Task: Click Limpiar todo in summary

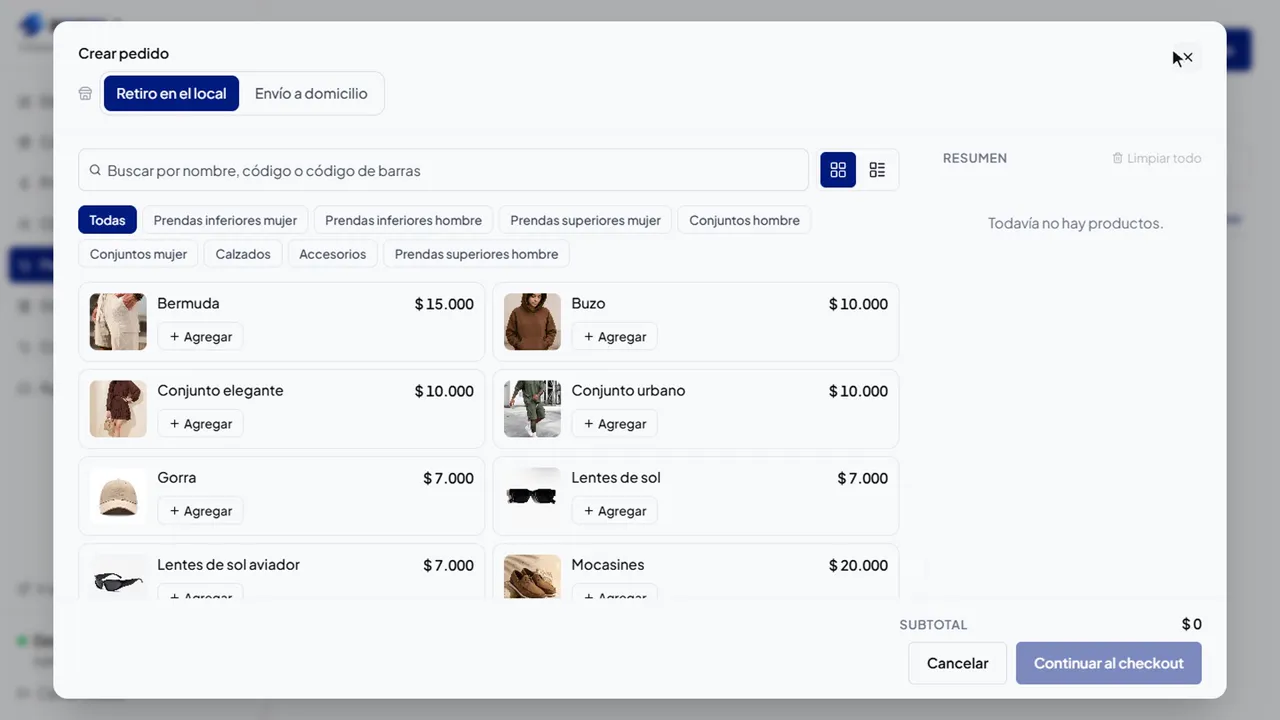Action: (x=1157, y=158)
